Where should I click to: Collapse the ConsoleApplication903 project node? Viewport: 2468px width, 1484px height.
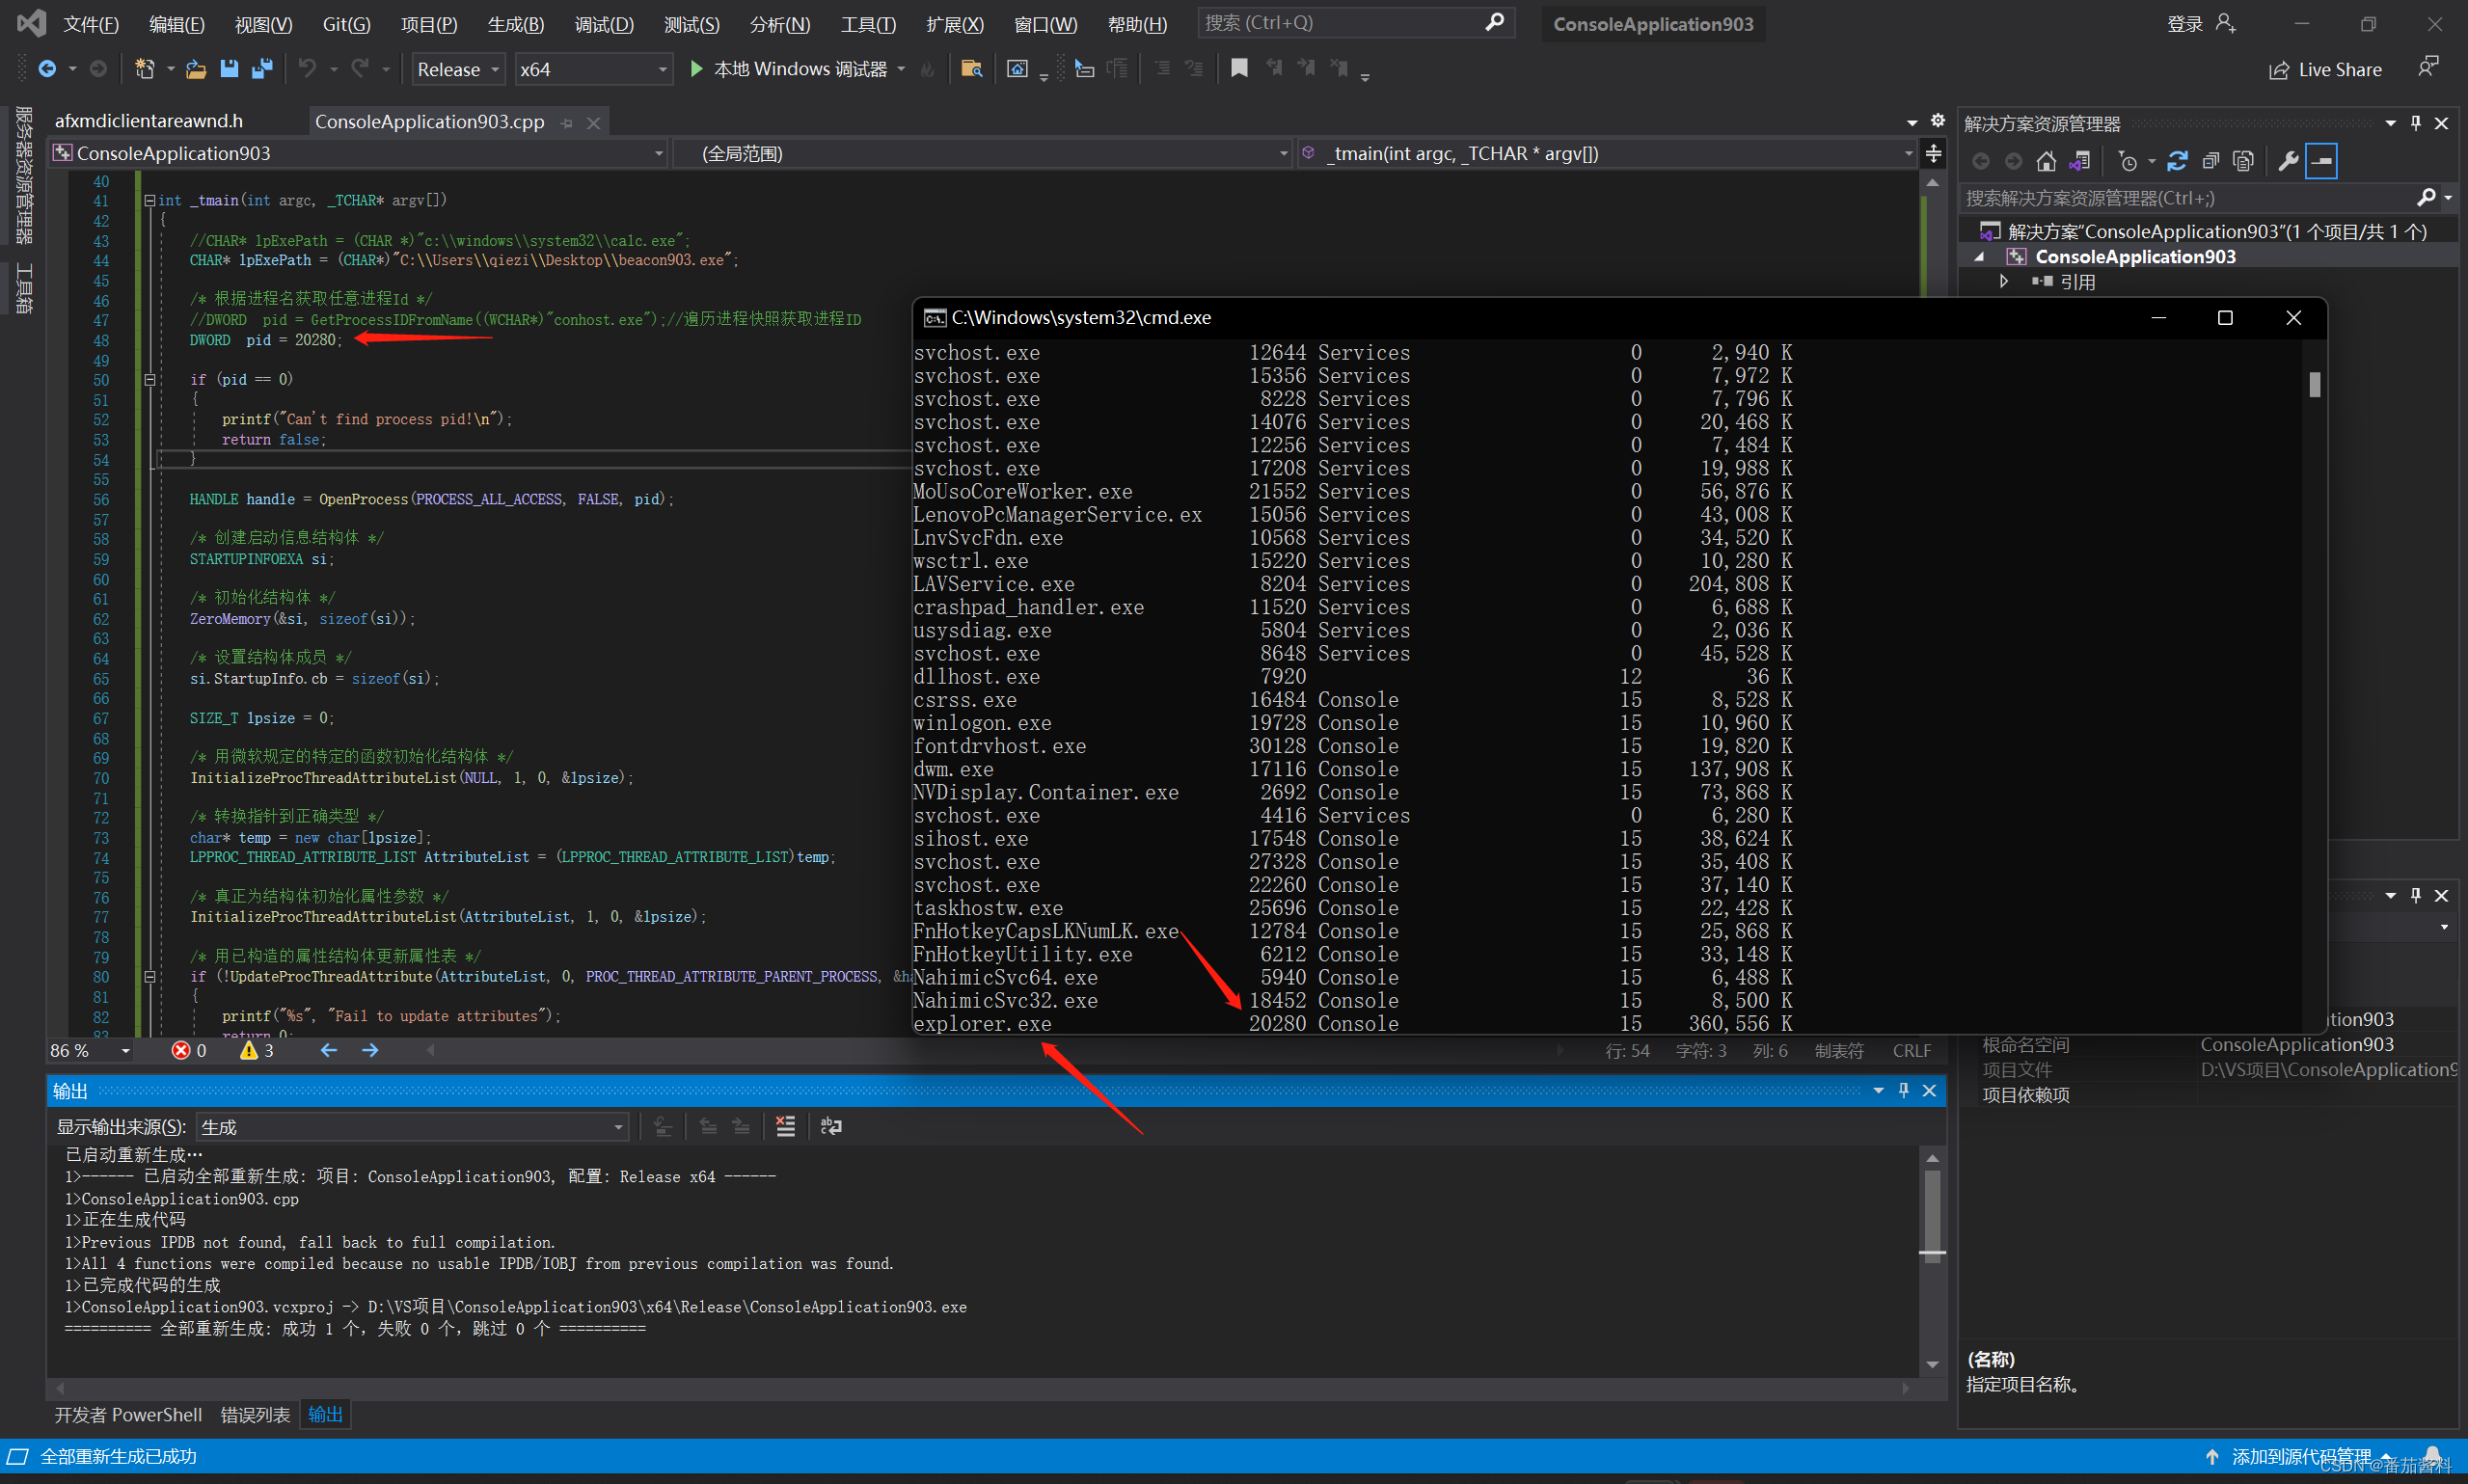coord(1980,257)
